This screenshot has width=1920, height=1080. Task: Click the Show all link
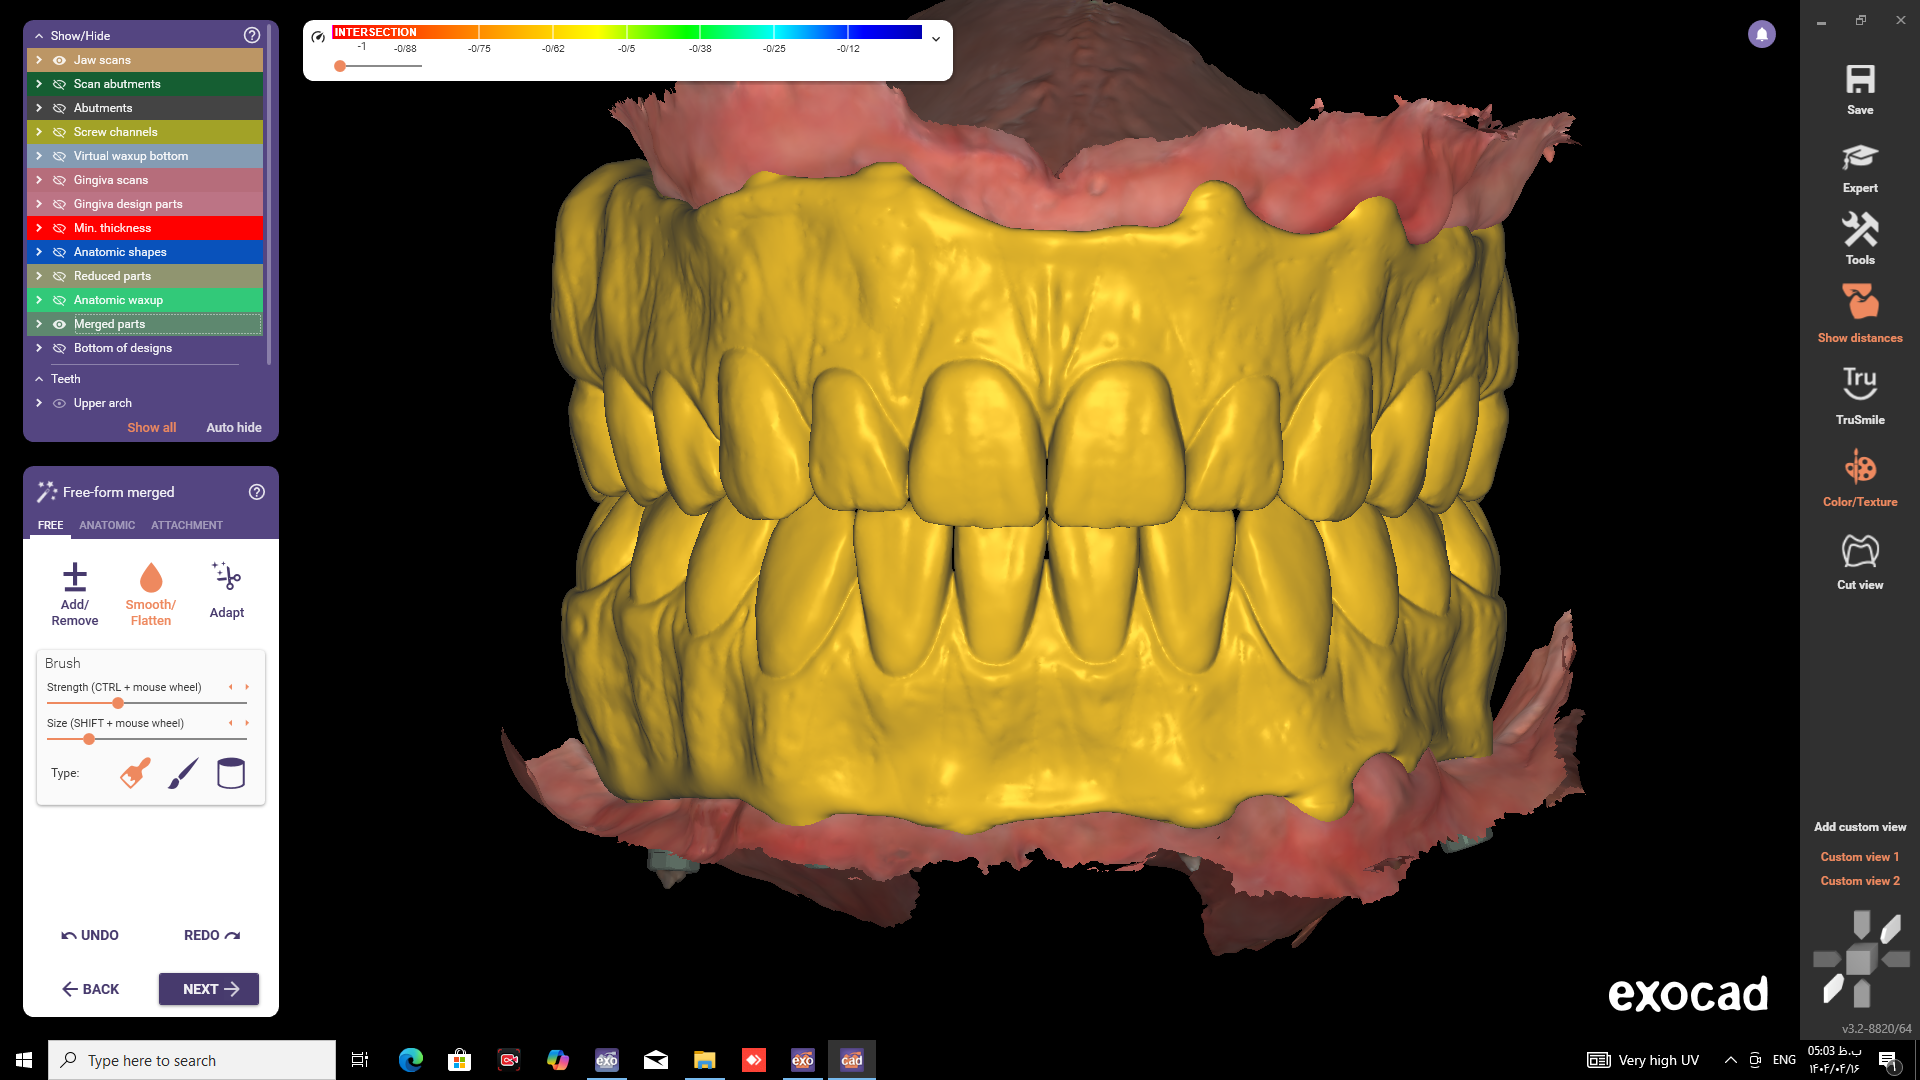click(151, 427)
